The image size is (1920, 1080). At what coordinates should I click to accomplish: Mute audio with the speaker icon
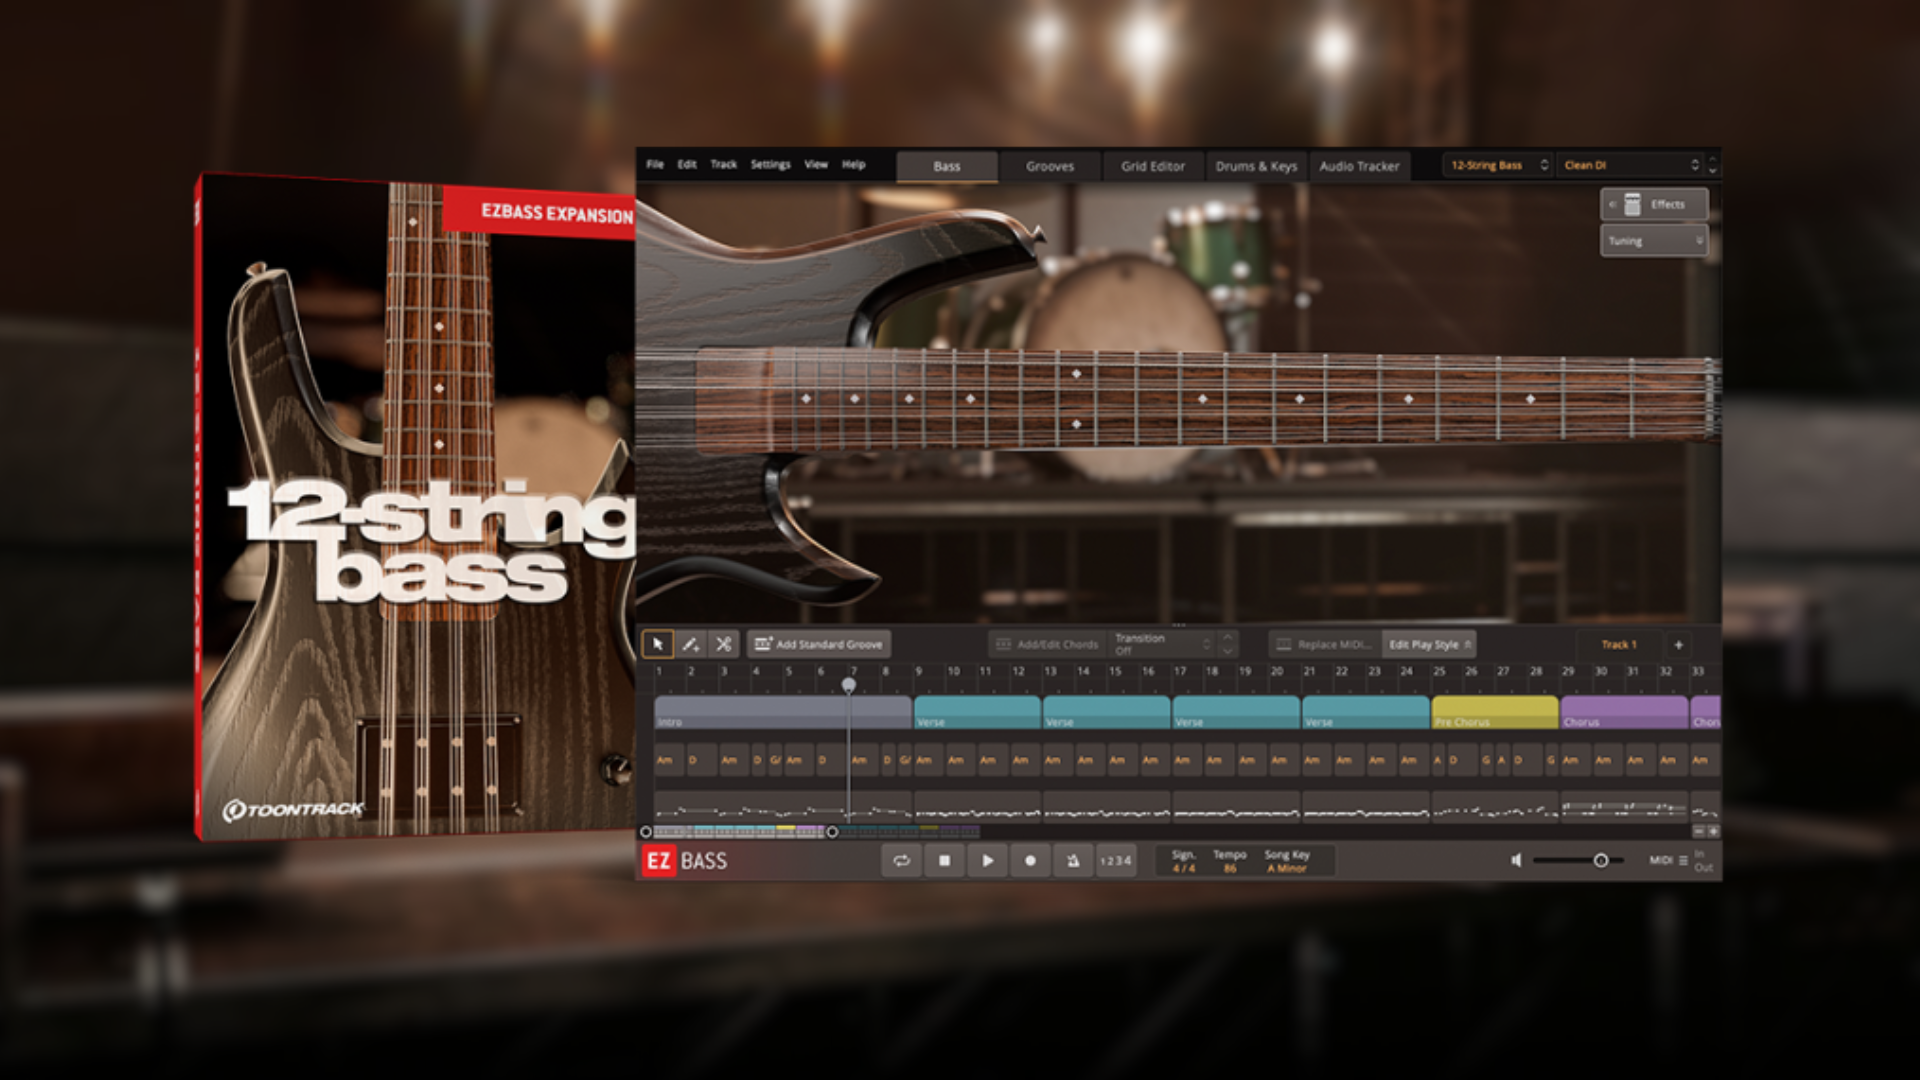pyautogui.click(x=1518, y=860)
